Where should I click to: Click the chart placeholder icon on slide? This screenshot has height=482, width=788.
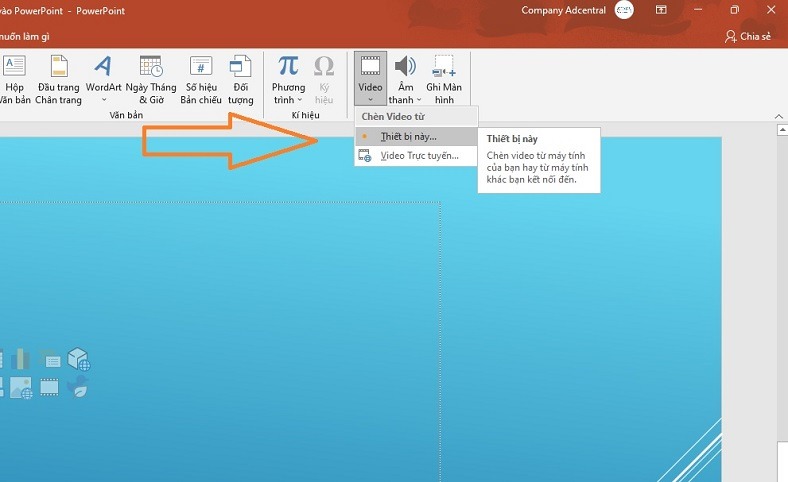click(x=22, y=358)
